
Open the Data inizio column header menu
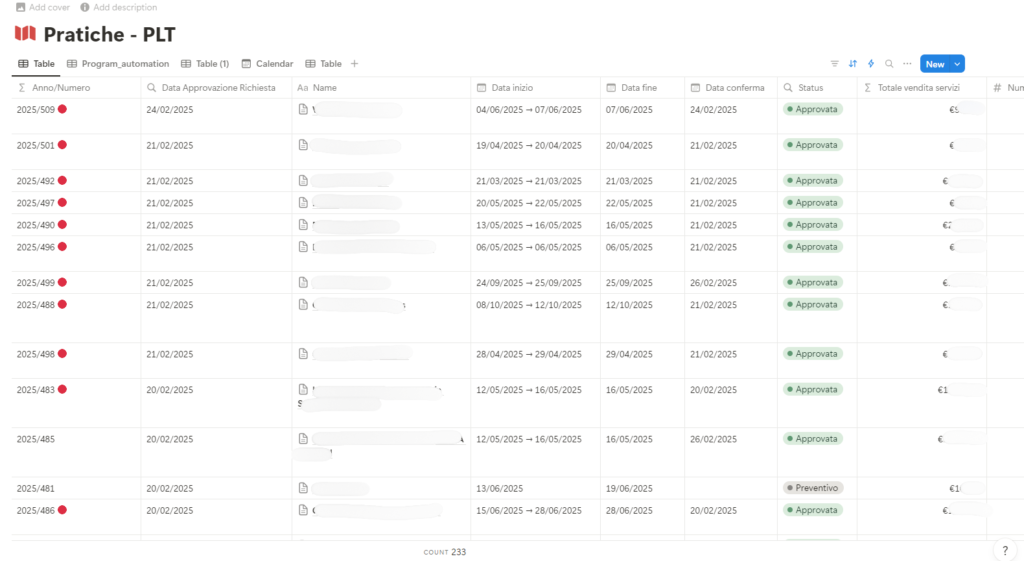pyautogui.click(x=512, y=88)
